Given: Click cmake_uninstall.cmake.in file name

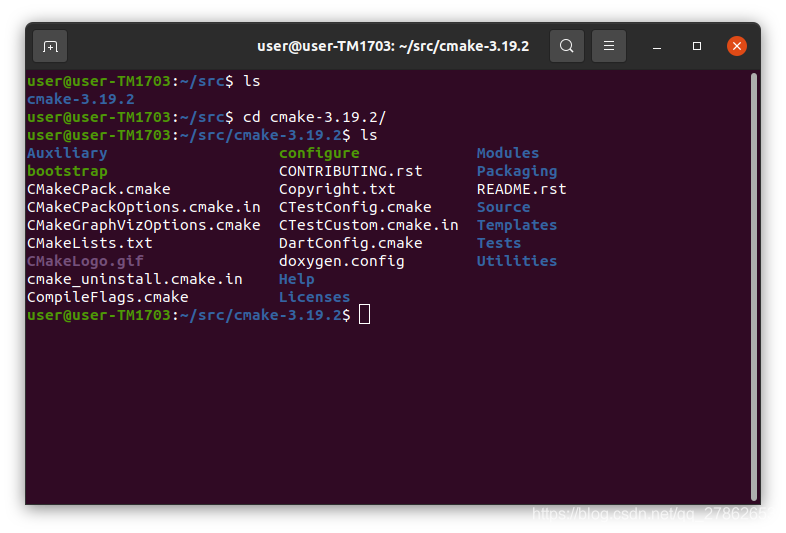Looking at the screenshot, I should click(x=135, y=279).
